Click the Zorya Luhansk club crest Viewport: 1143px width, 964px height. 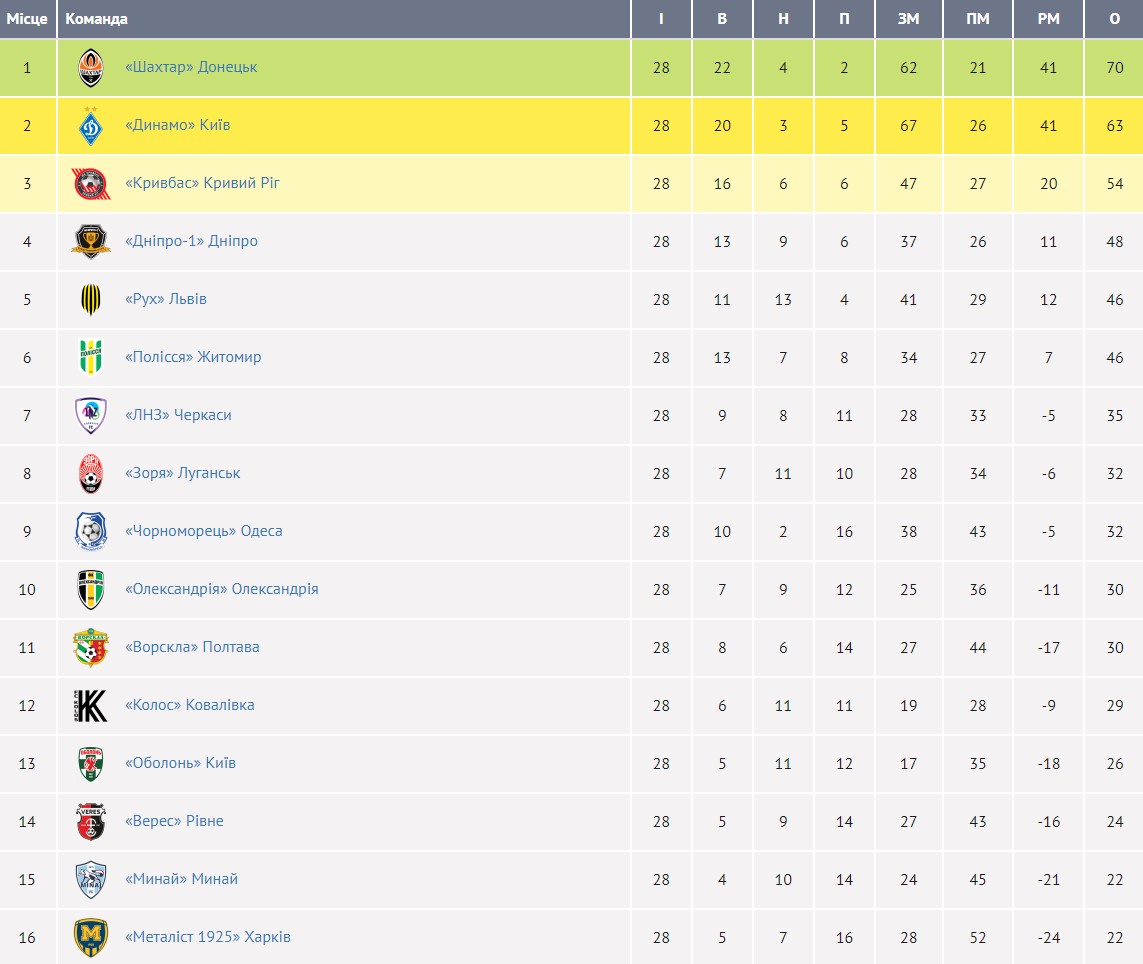point(91,474)
